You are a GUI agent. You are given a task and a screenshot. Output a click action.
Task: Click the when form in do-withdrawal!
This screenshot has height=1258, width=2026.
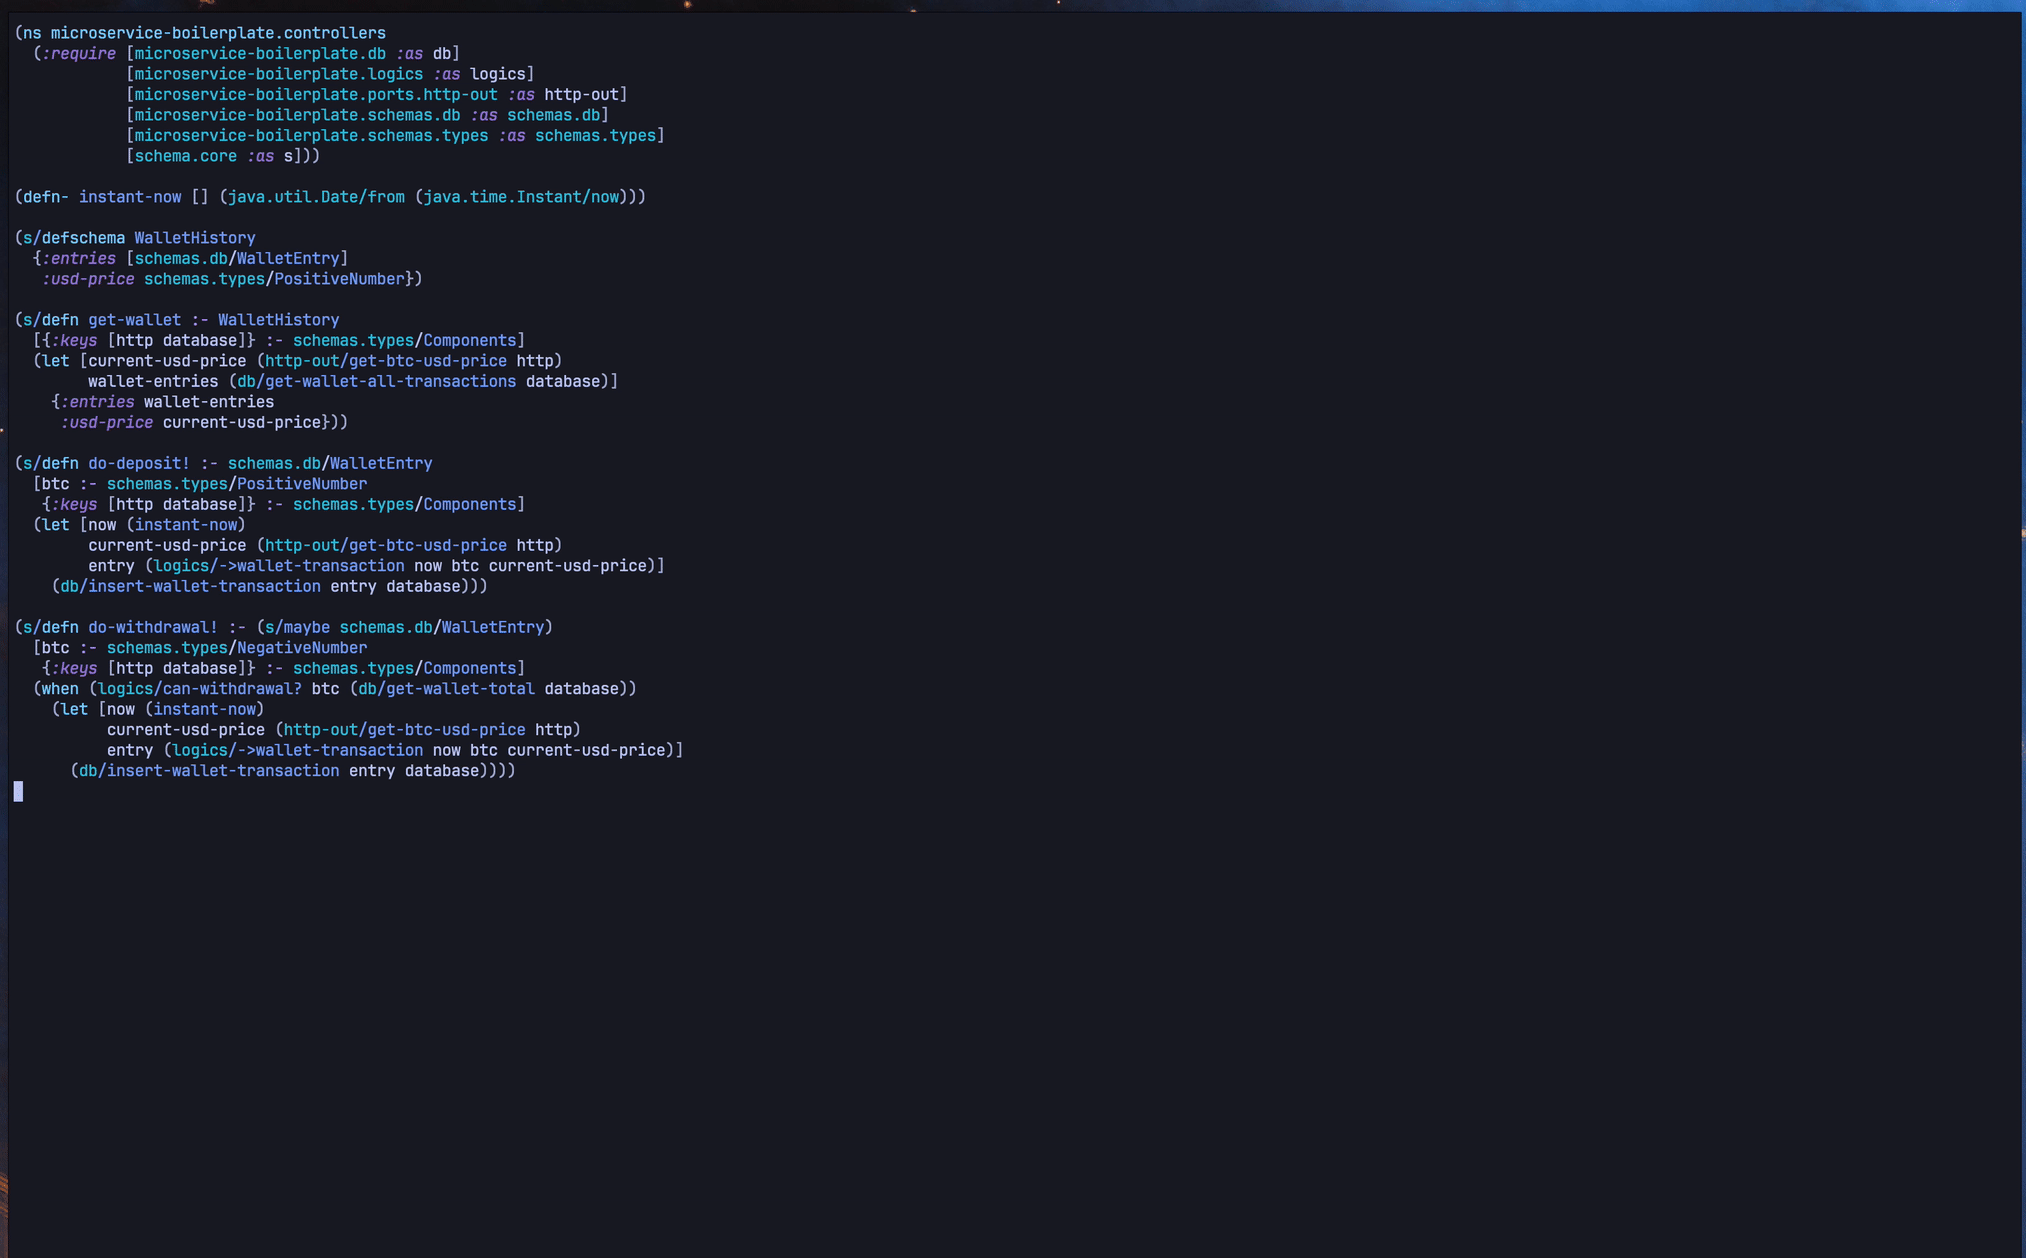coord(59,689)
